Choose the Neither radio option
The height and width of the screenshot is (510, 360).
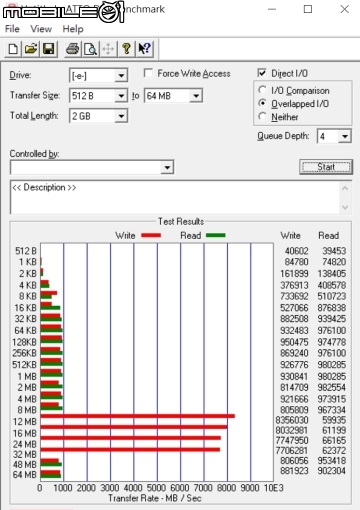point(263,116)
